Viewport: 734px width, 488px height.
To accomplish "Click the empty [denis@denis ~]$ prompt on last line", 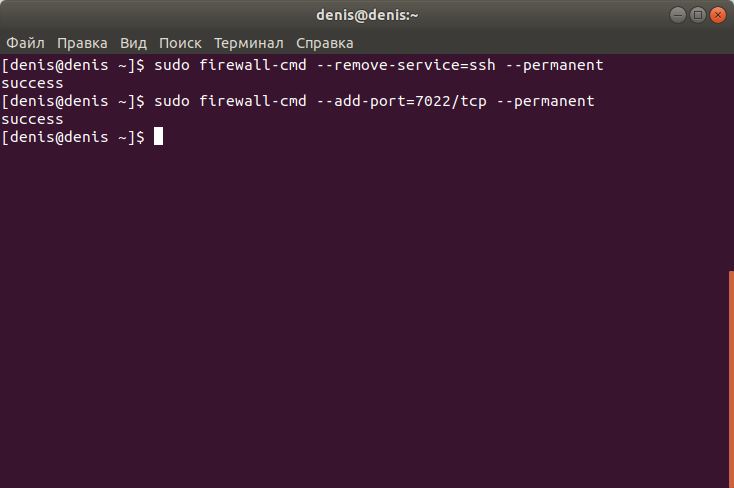I will pos(73,137).
